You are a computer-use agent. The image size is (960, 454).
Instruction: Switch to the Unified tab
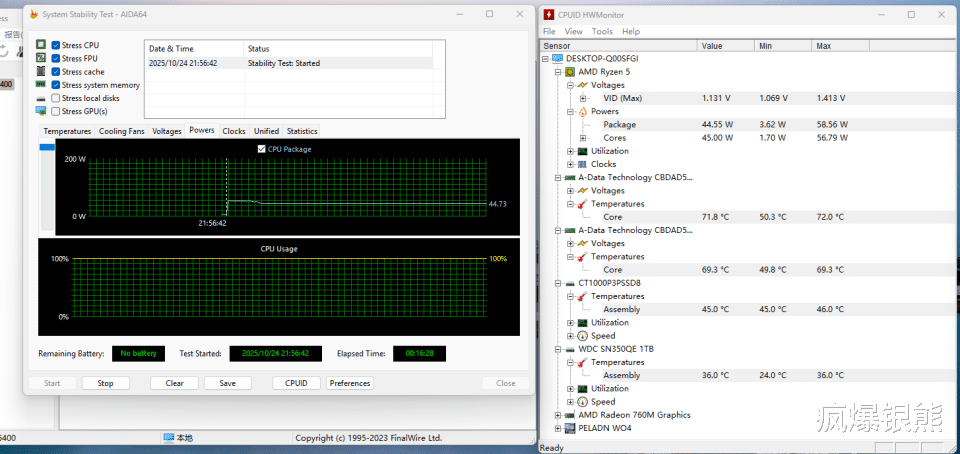coord(266,131)
